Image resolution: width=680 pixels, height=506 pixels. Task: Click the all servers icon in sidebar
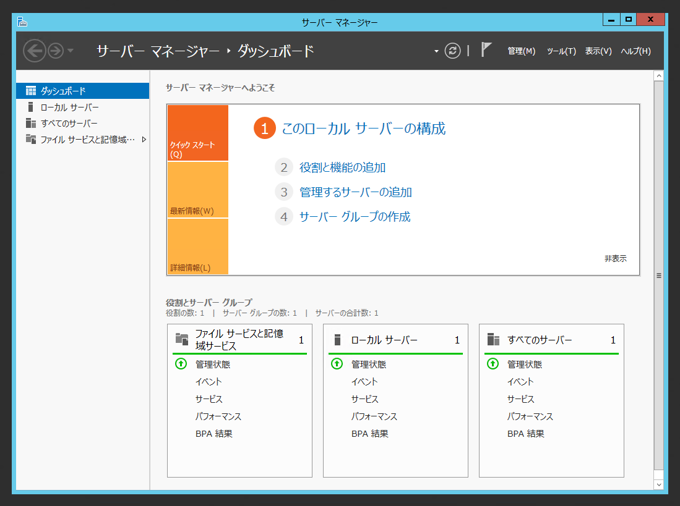pyautogui.click(x=31, y=123)
